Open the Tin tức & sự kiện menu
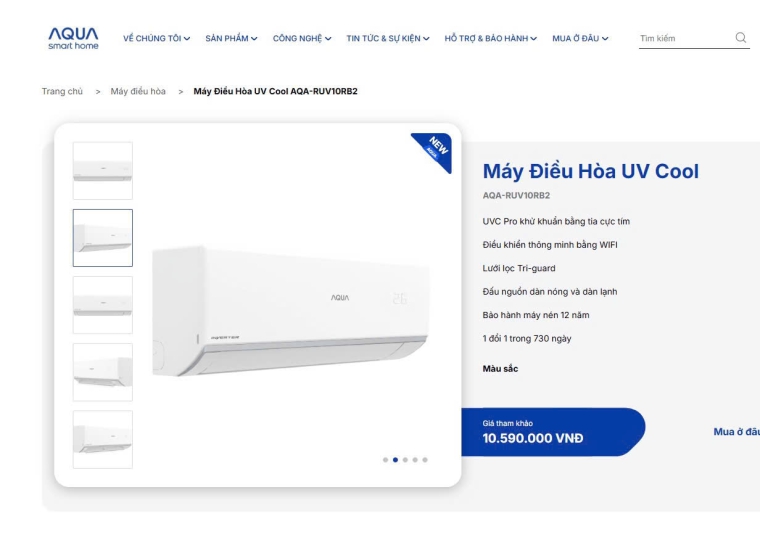Screen dimensions: 760x540 [x=388, y=38]
